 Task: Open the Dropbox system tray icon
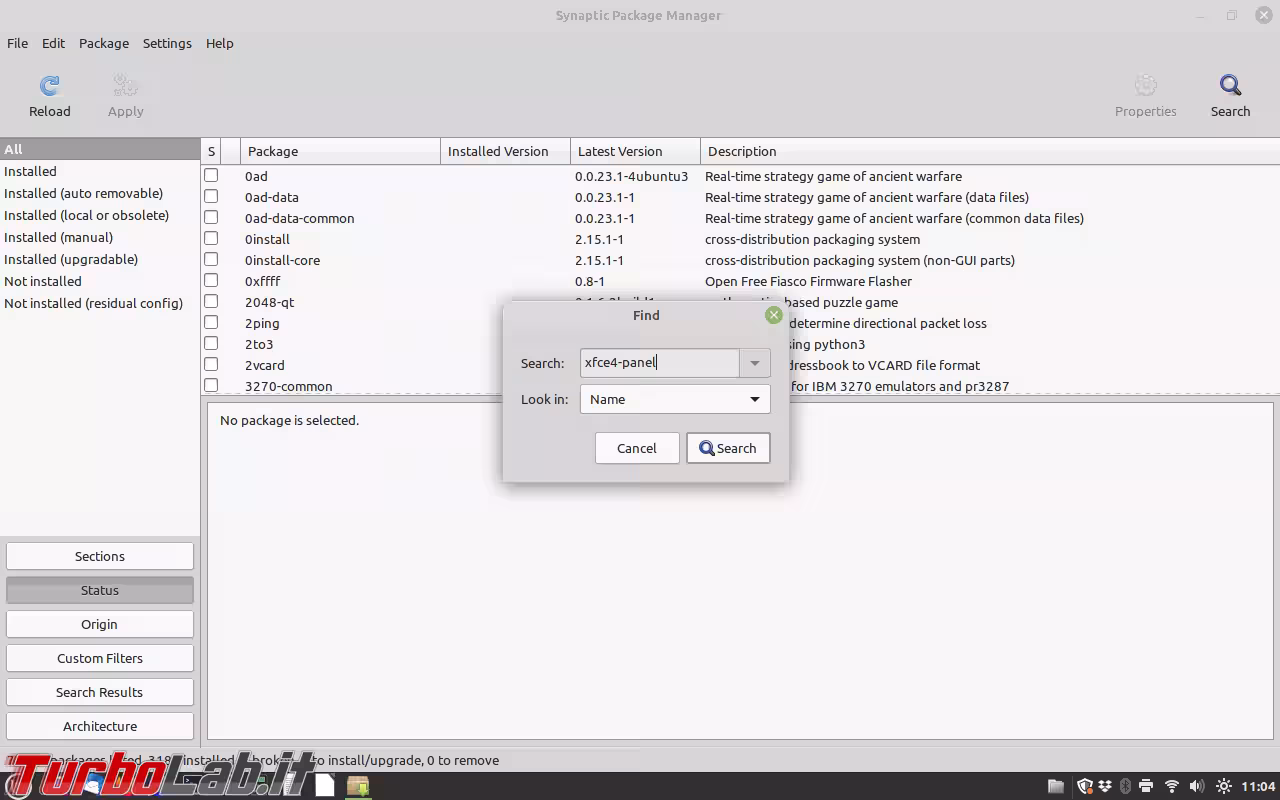1104,786
